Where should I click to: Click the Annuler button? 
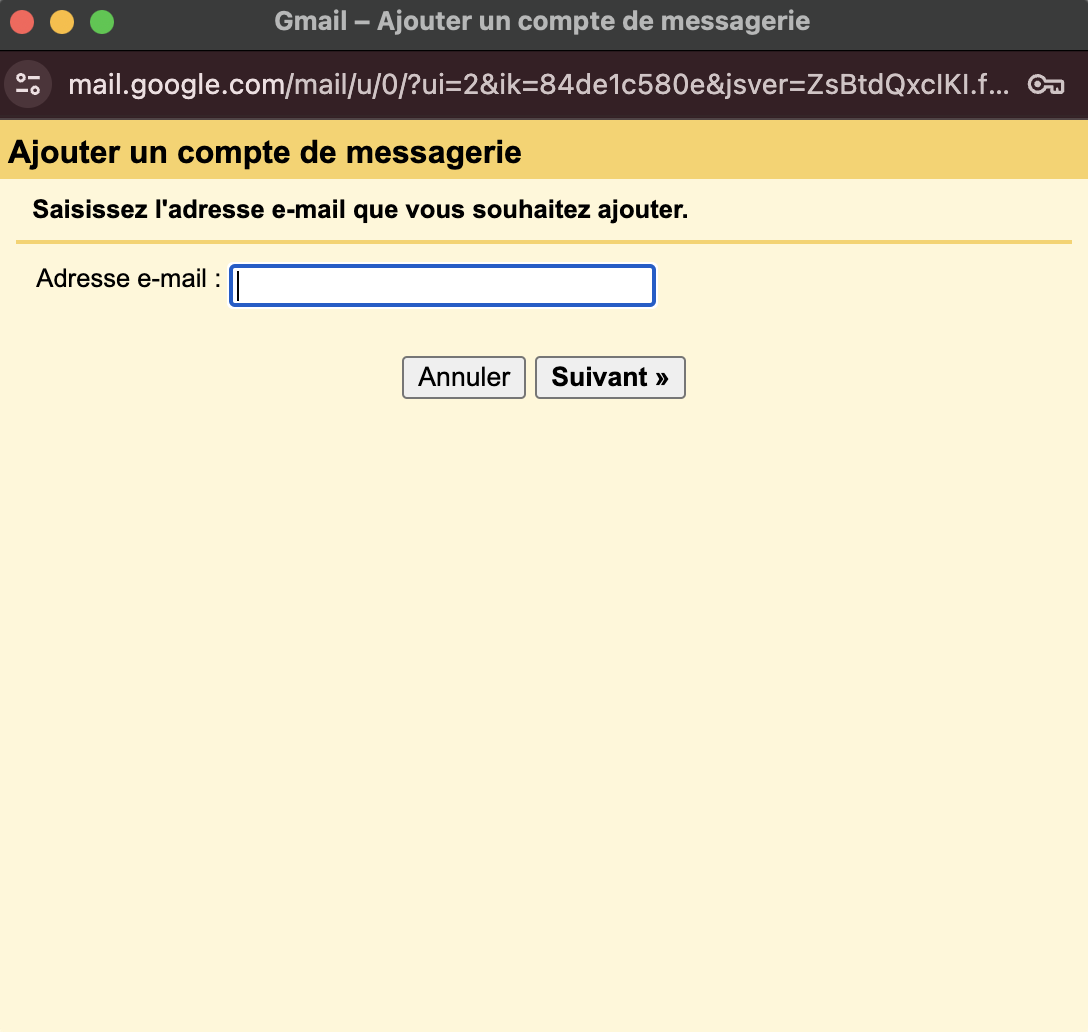point(464,378)
